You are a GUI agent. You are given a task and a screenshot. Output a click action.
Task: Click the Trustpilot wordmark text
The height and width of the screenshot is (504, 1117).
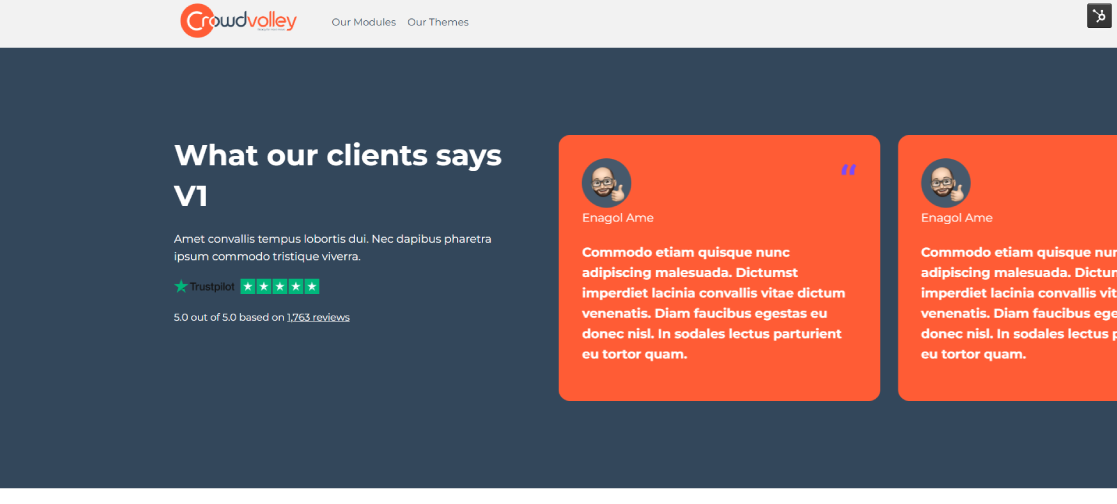coord(212,287)
